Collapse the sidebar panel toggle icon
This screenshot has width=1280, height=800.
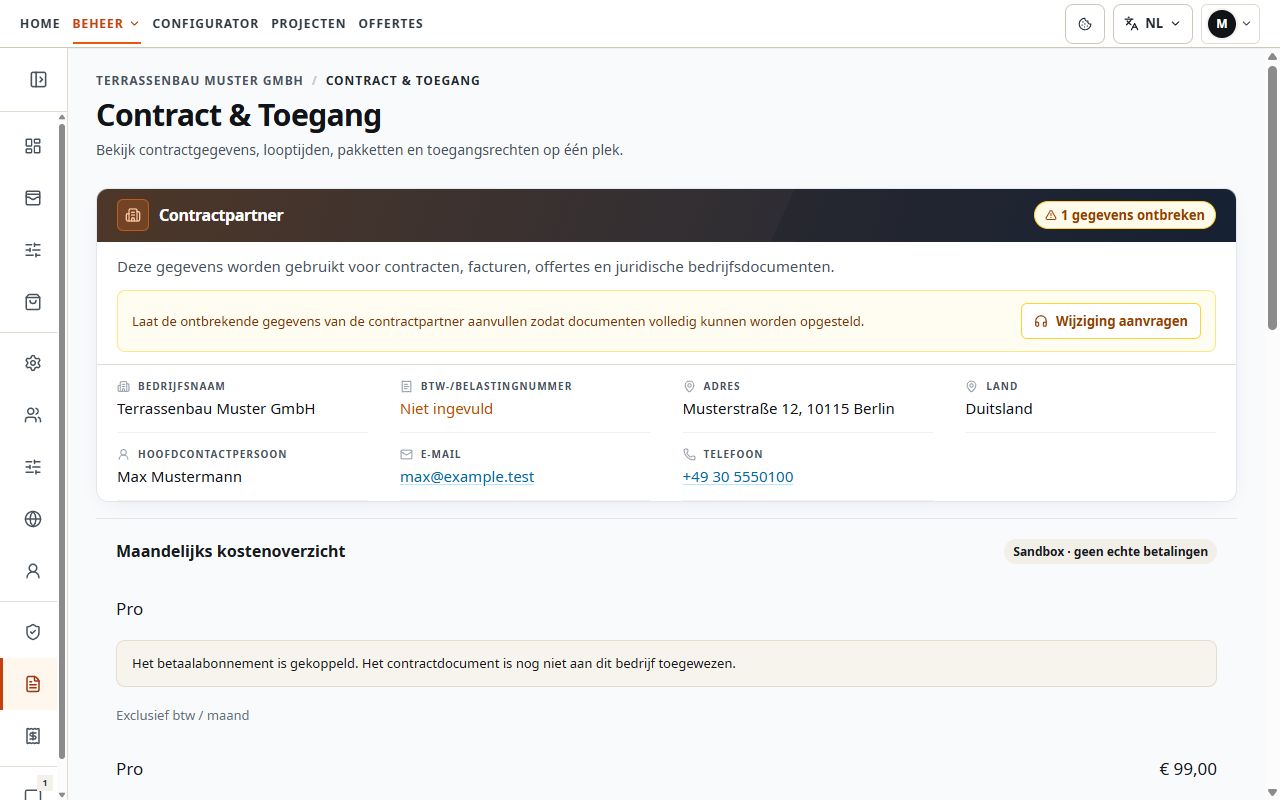tap(38, 80)
